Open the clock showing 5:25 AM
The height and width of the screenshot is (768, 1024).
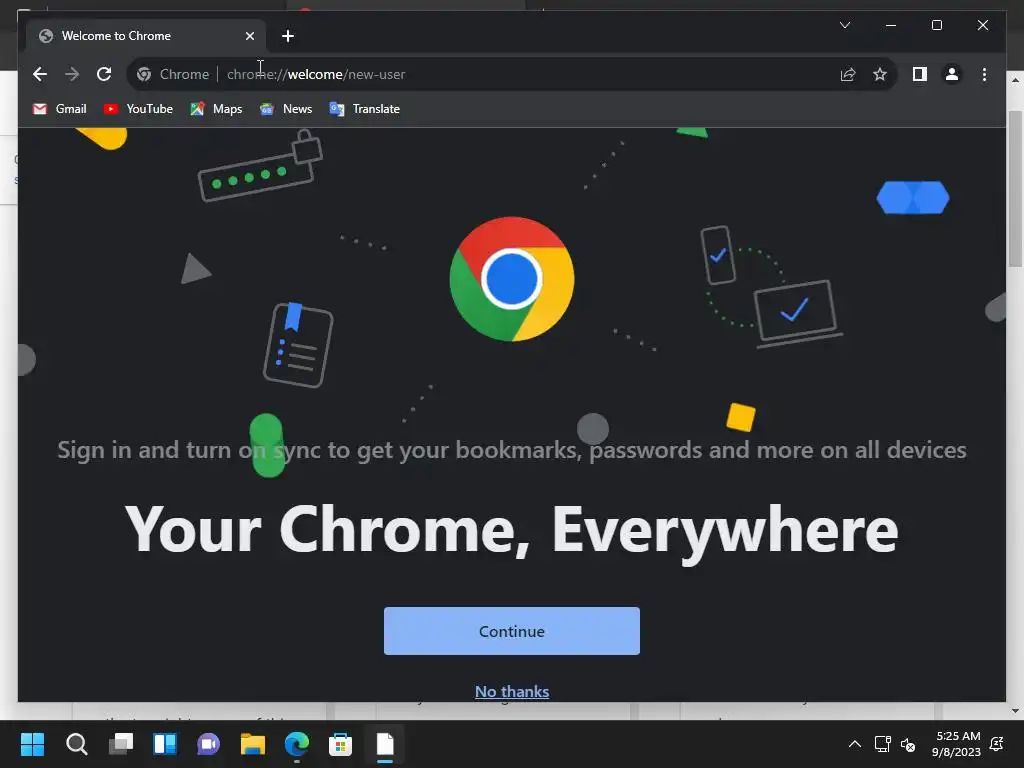tap(957, 744)
